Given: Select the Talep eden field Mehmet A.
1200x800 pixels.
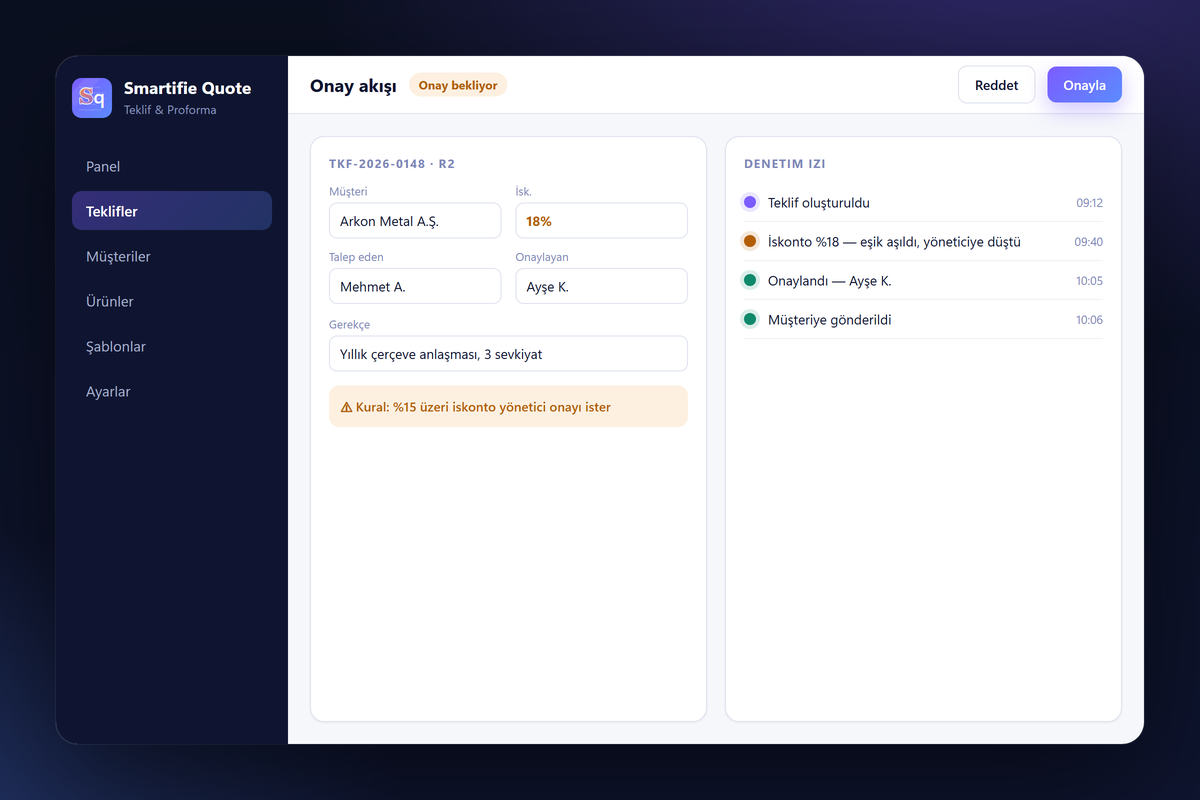Looking at the screenshot, I should 415,286.
